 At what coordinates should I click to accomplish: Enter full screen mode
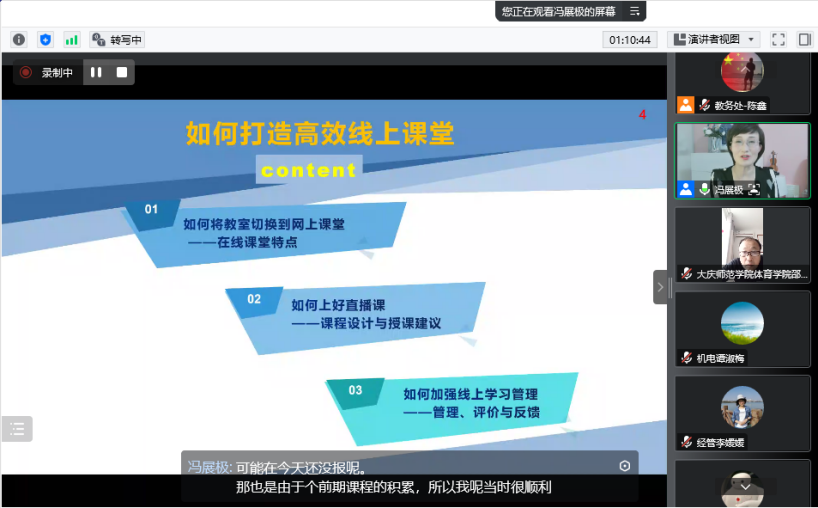click(778, 39)
